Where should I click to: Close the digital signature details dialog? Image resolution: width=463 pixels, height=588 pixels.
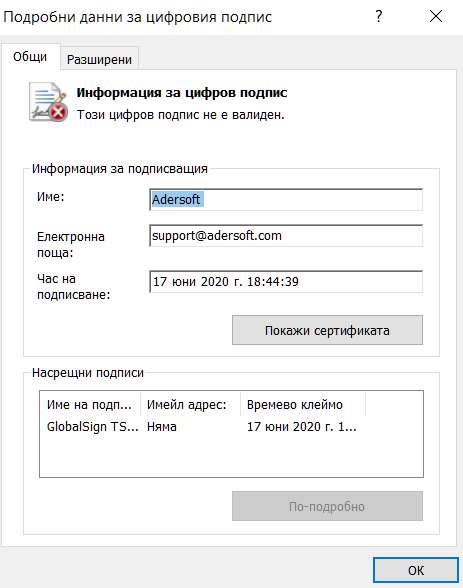436,16
